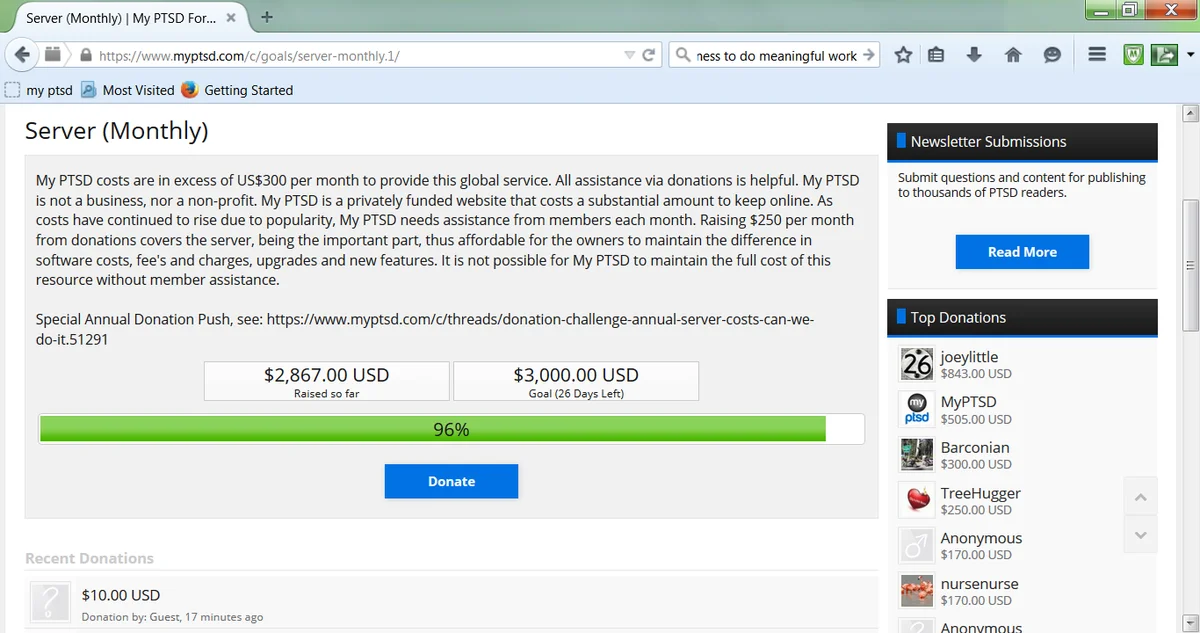The width and height of the screenshot is (1200, 633).
Task: Open joeylittle's avatar in Top Donations
Action: 917,364
